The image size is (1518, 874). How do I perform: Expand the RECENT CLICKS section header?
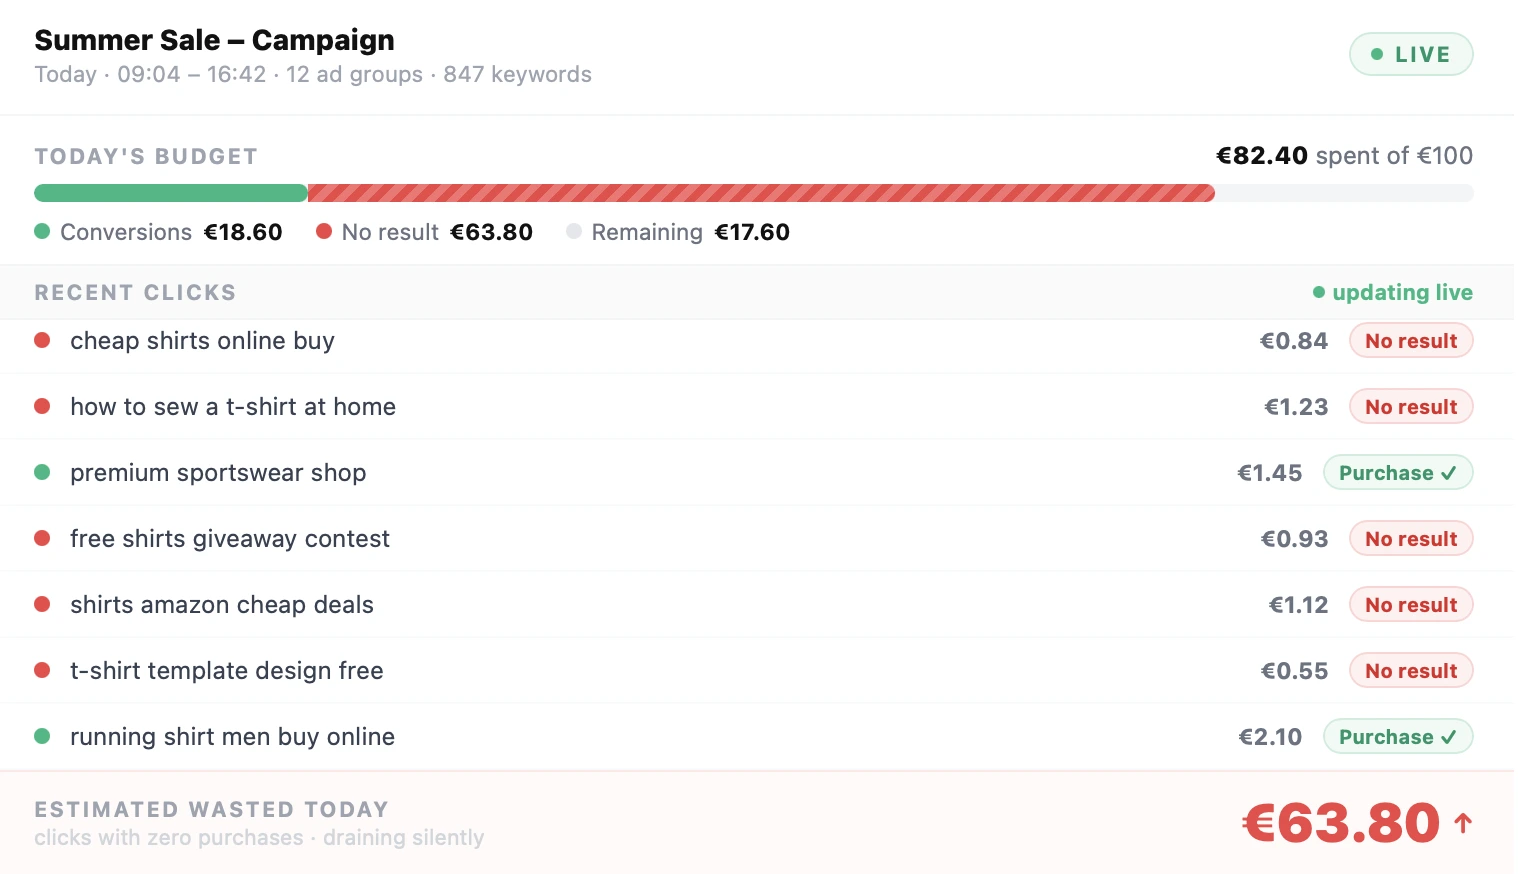135,292
